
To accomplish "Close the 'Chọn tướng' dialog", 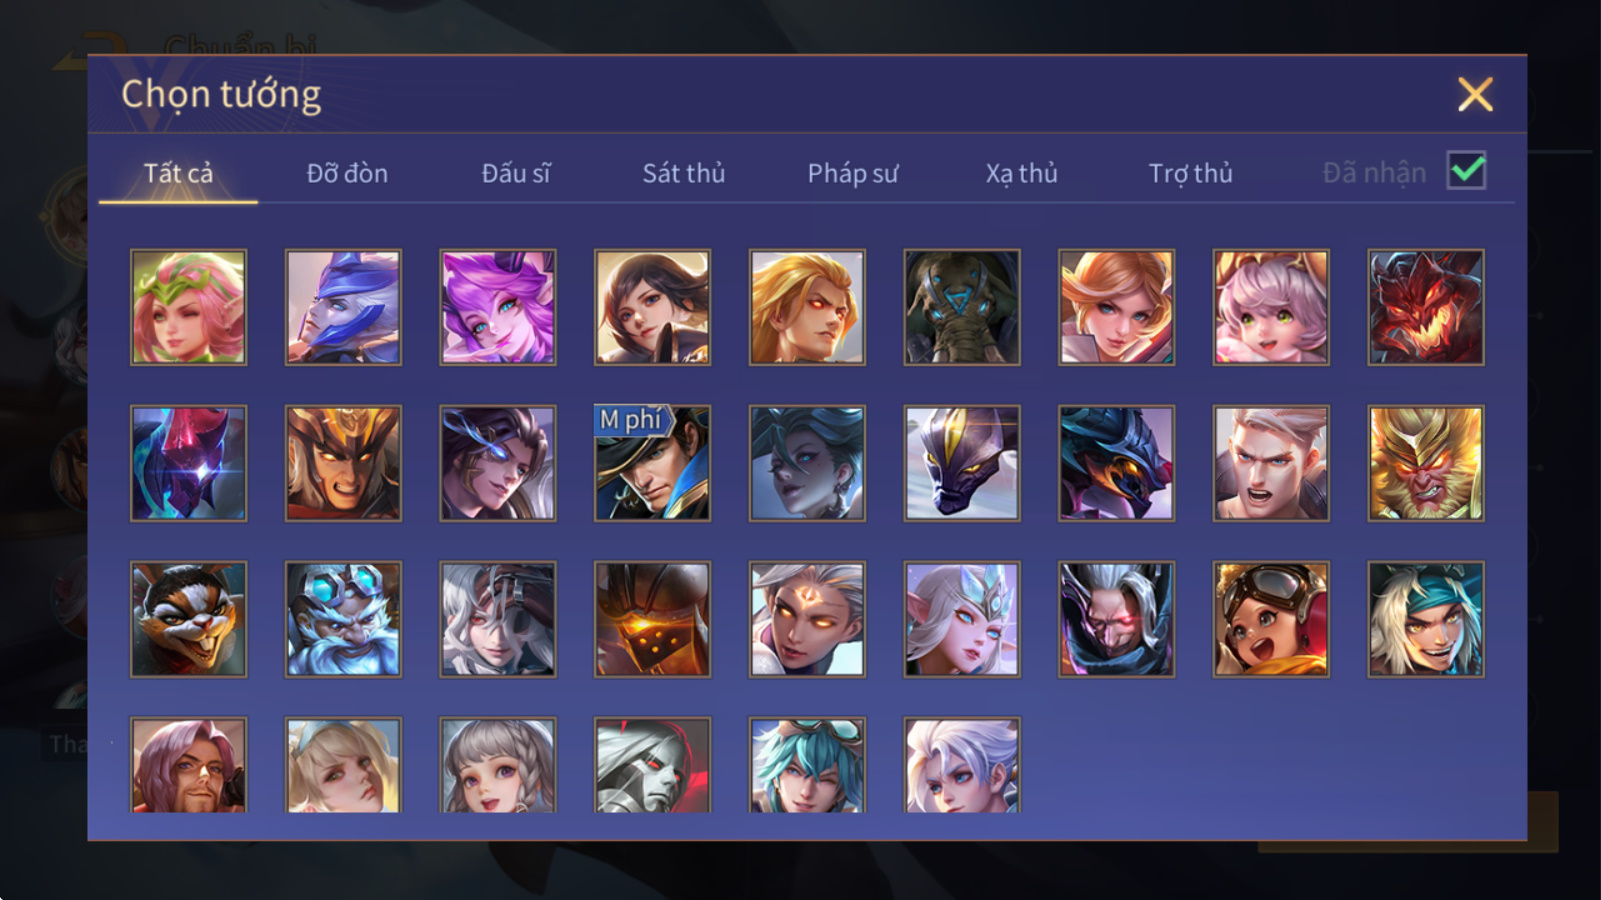I will coord(1475,95).
